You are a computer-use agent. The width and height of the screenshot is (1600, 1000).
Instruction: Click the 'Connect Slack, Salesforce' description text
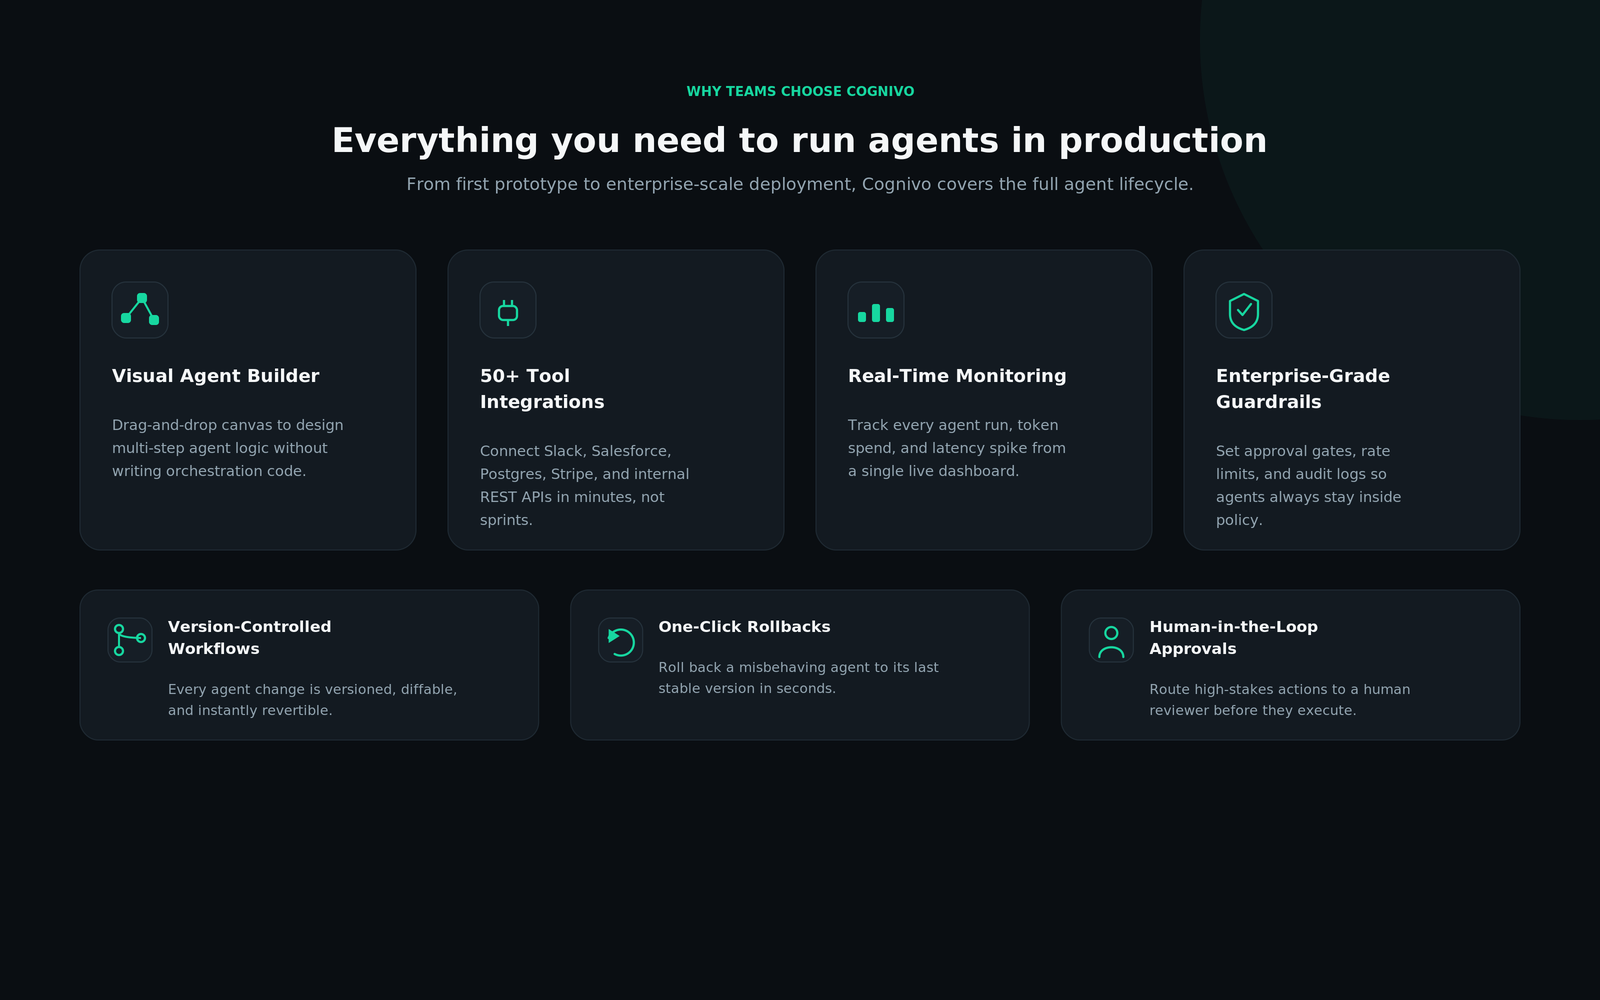pos(584,485)
